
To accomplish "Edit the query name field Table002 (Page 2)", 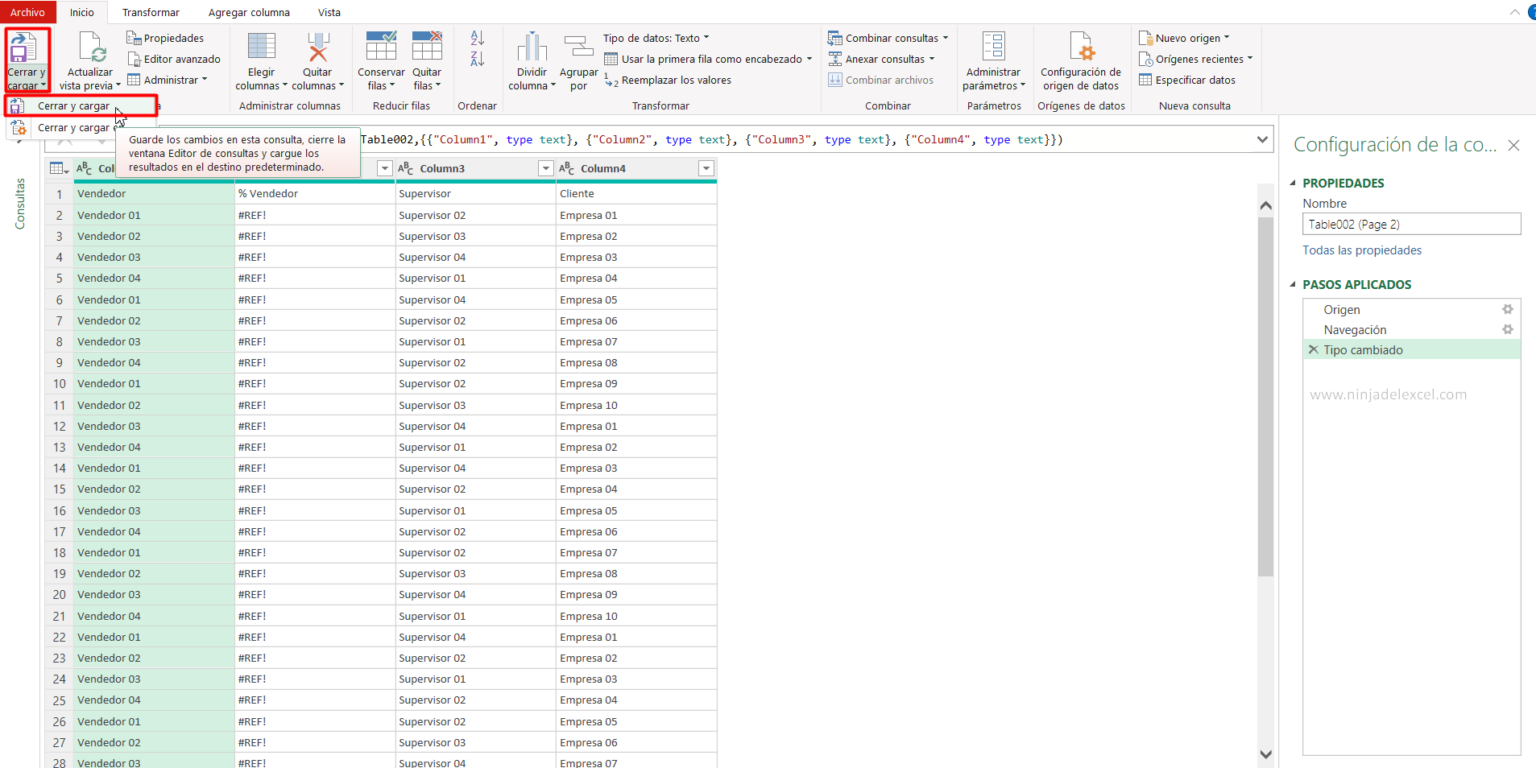I will click(1411, 223).
